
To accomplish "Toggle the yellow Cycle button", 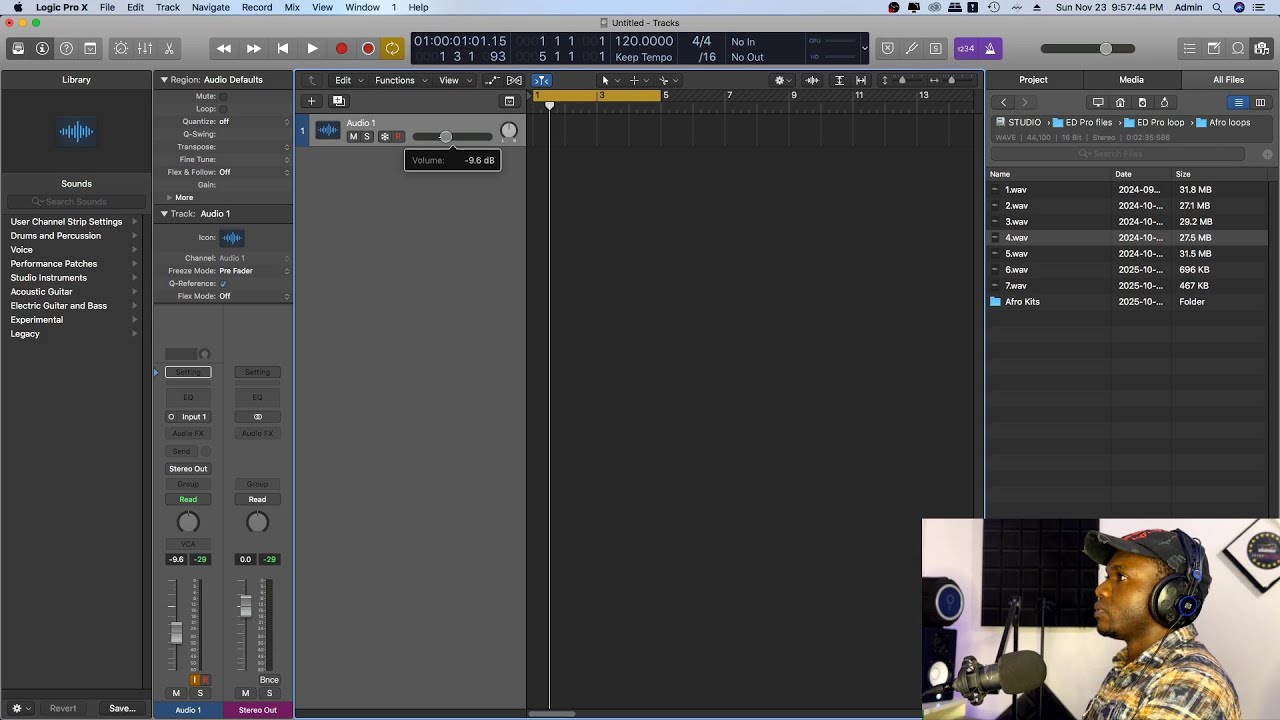I will coord(392,48).
